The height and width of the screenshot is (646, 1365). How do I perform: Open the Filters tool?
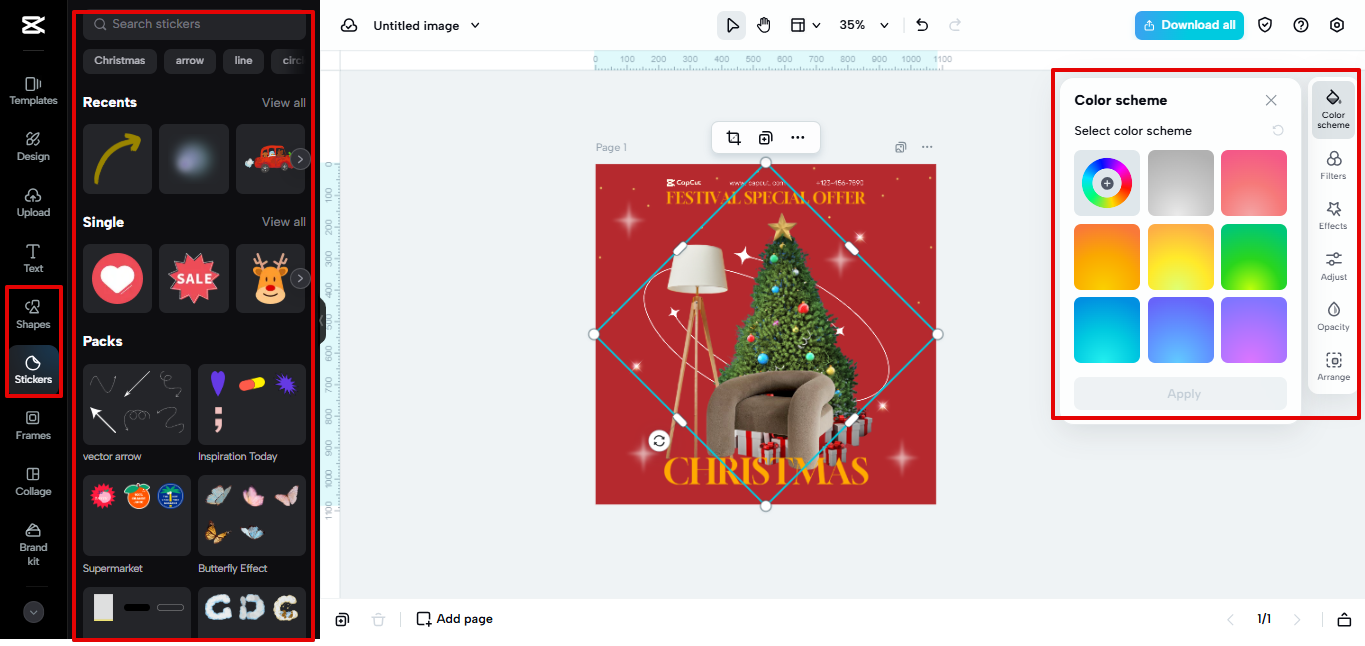[1333, 165]
